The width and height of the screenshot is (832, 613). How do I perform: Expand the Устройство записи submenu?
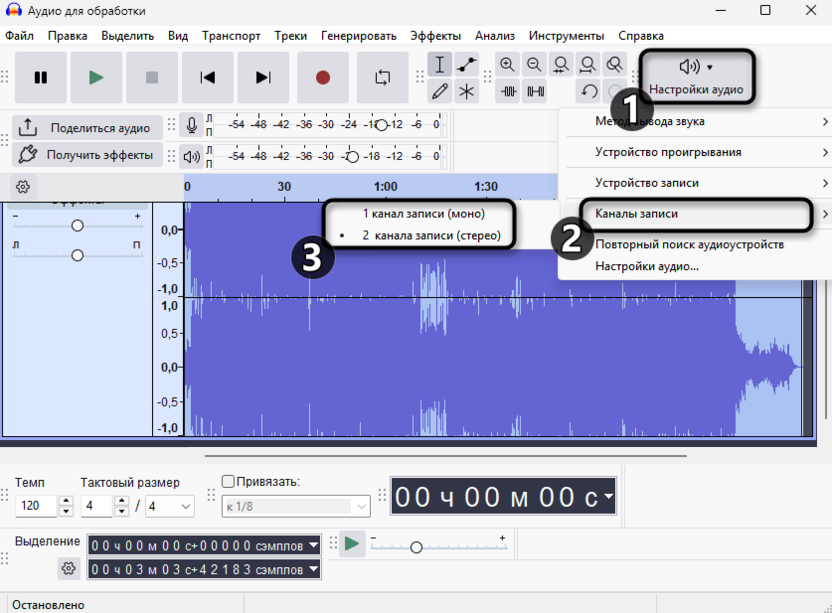click(698, 183)
